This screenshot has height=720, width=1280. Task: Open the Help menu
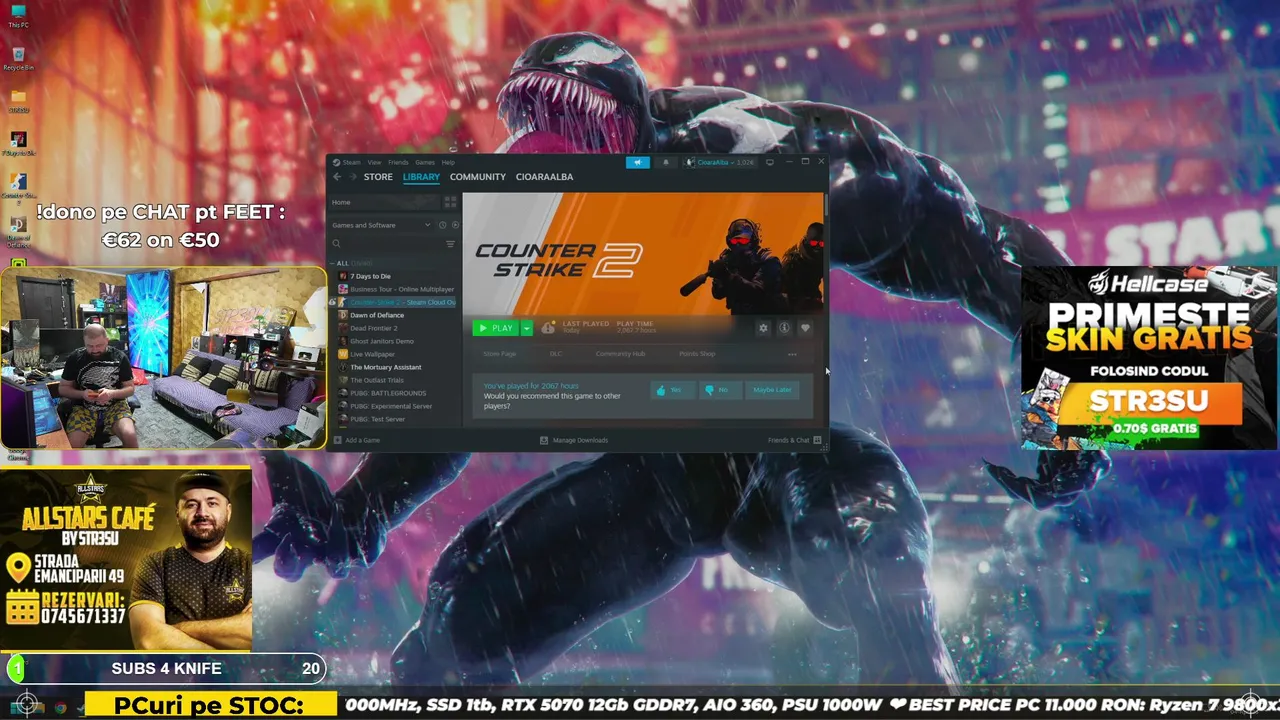pos(448,162)
